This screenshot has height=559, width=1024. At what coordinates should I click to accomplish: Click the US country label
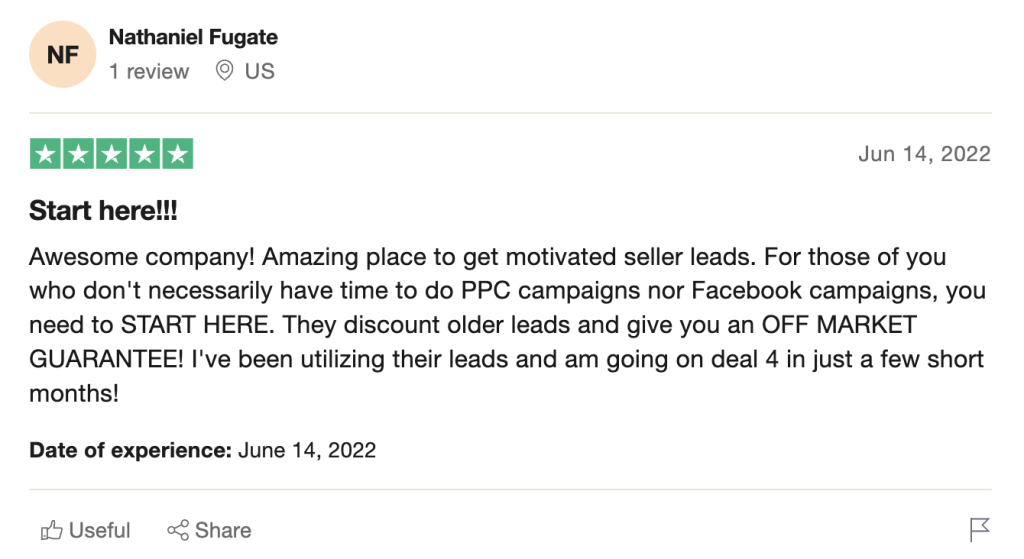(x=259, y=71)
